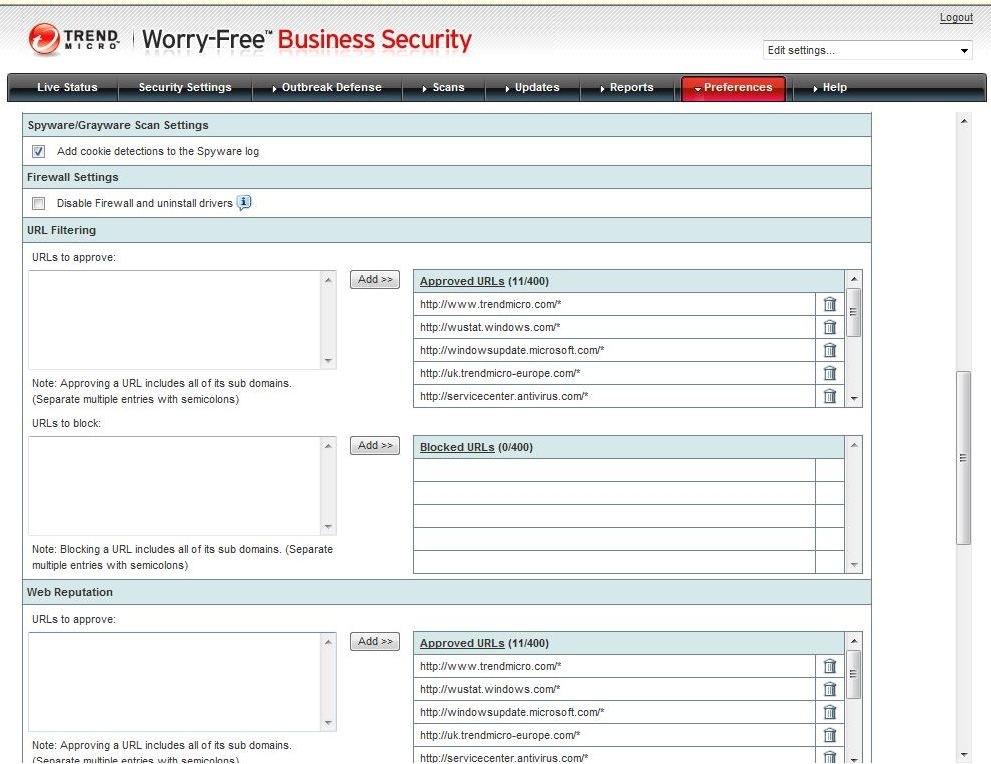Click the main page scrollbar thumb
991x764 pixels.
(963, 458)
